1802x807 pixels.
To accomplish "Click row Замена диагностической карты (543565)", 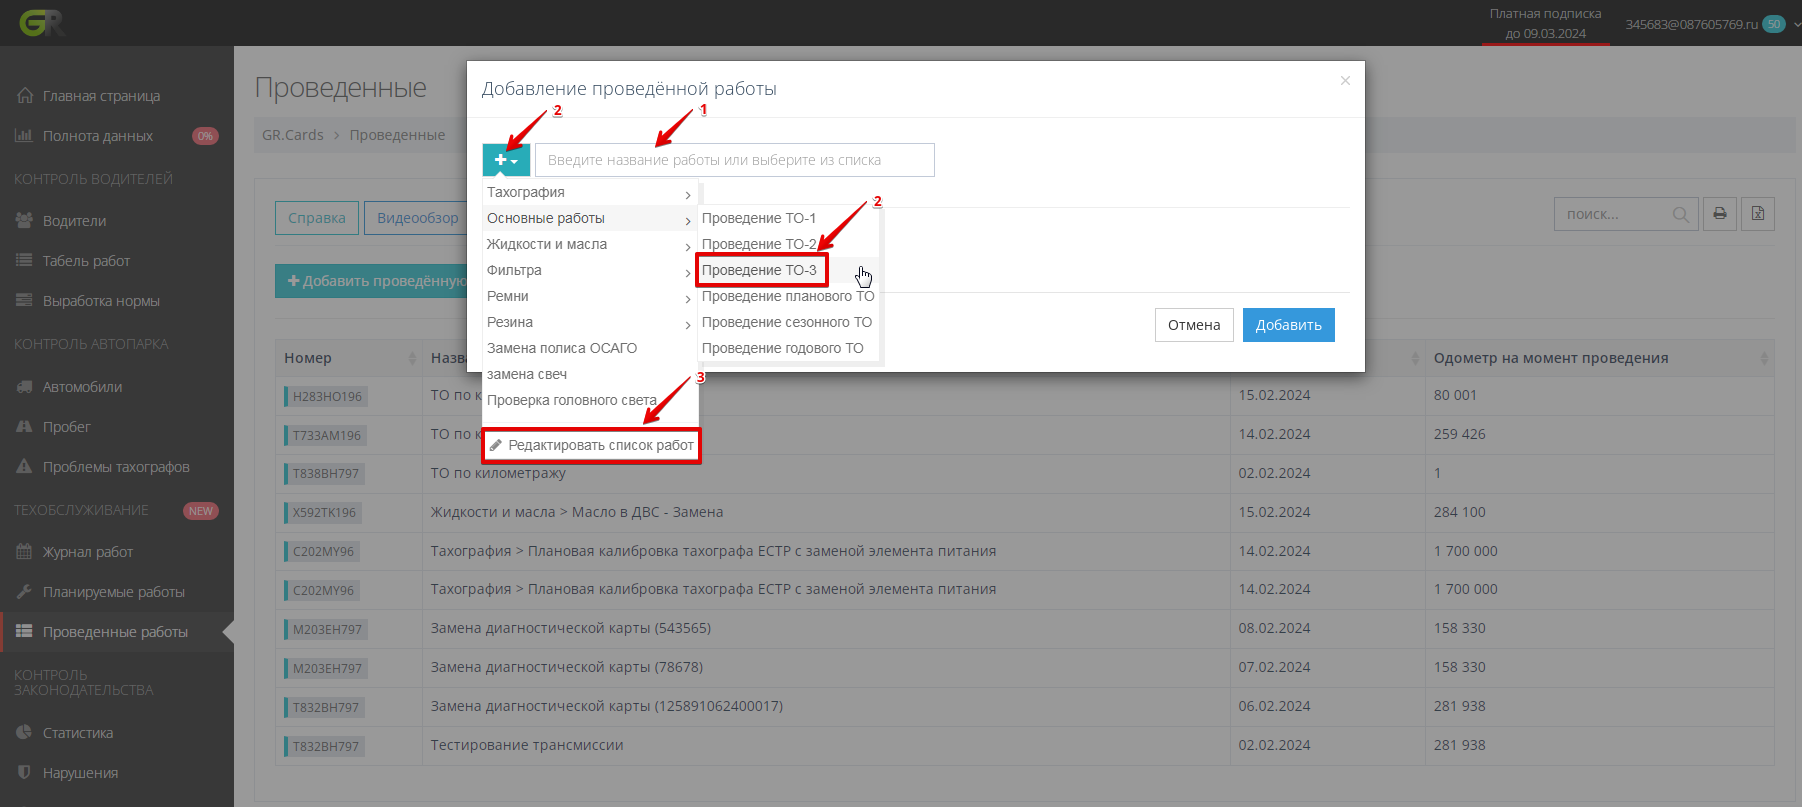I will tap(1025, 629).
